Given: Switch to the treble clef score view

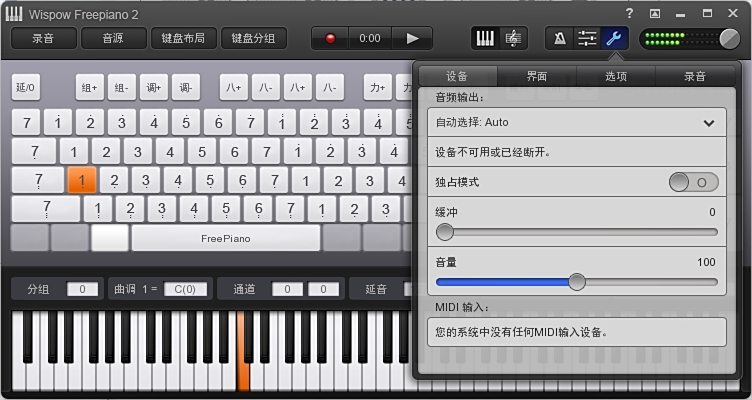Looking at the screenshot, I should coord(513,38).
